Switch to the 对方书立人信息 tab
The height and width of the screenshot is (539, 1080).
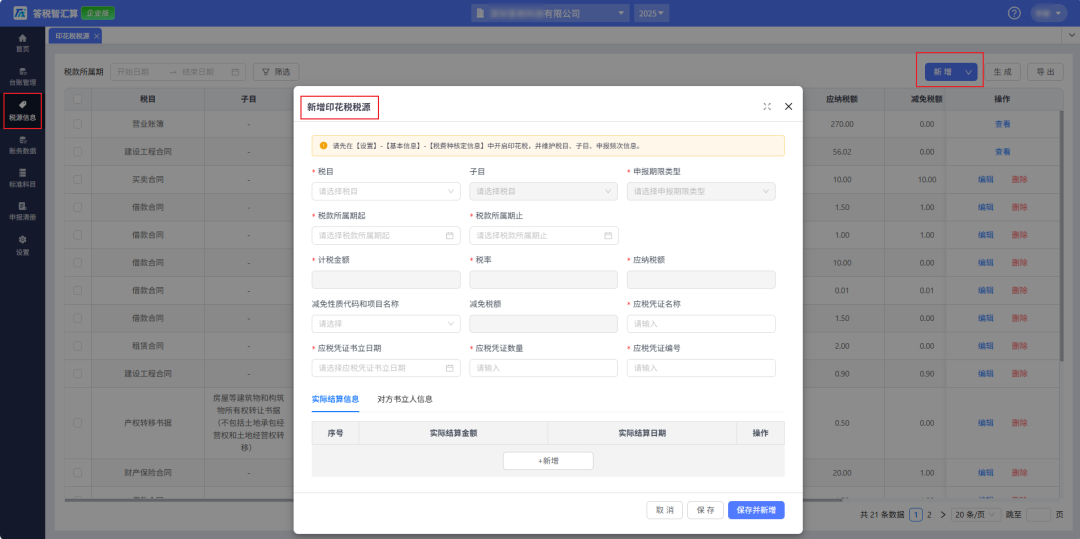(405, 399)
